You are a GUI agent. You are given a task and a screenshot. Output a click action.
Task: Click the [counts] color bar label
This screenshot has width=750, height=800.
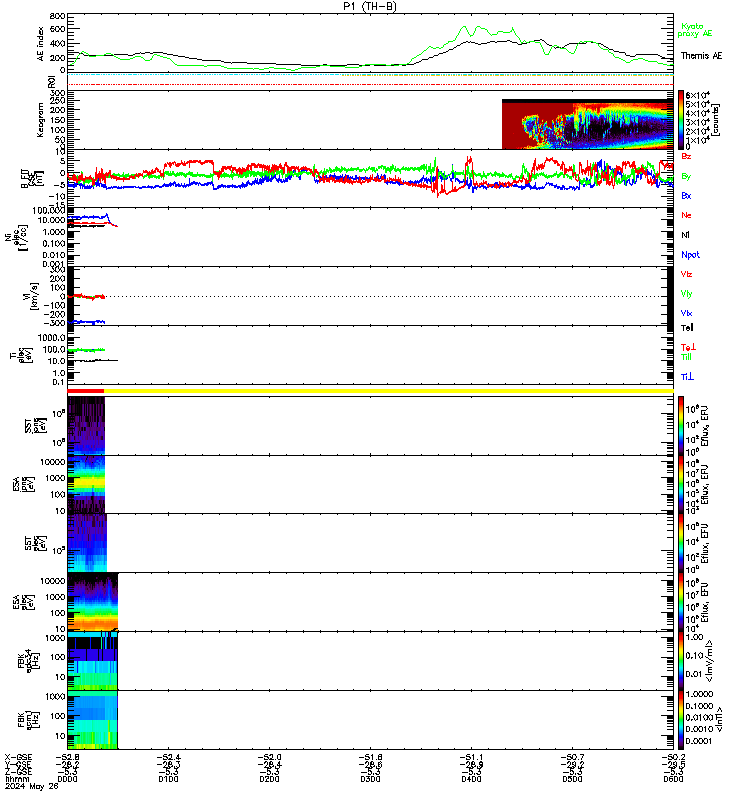tap(717, 120)
